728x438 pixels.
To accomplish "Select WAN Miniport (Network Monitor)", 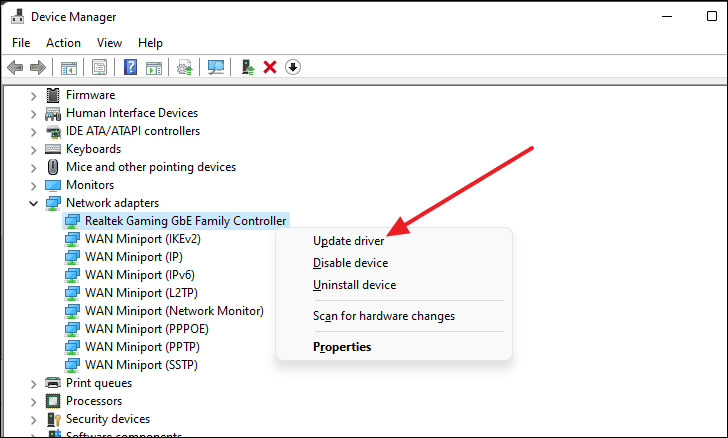I will [174, 311].
